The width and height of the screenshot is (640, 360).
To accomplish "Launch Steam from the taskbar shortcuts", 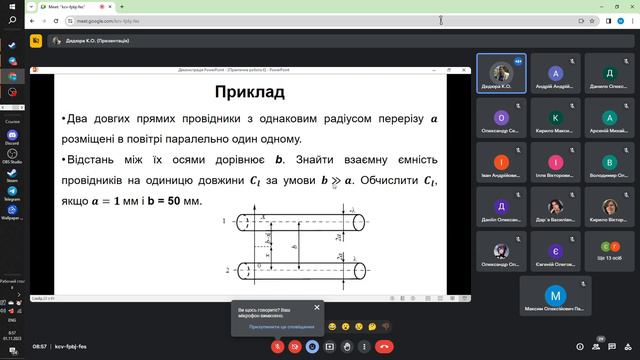I will pyautogui.click(x=12, y=175).
